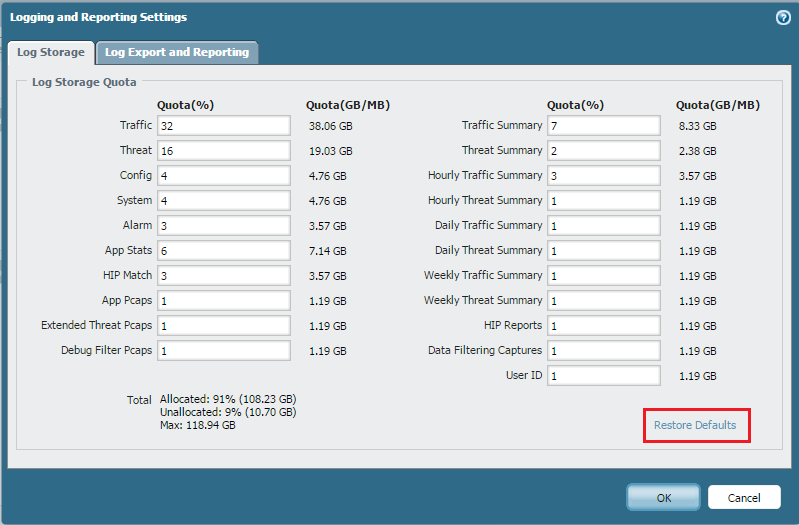
Task: Click the Max: 118.94 GB text
Action: click(198, 425)
